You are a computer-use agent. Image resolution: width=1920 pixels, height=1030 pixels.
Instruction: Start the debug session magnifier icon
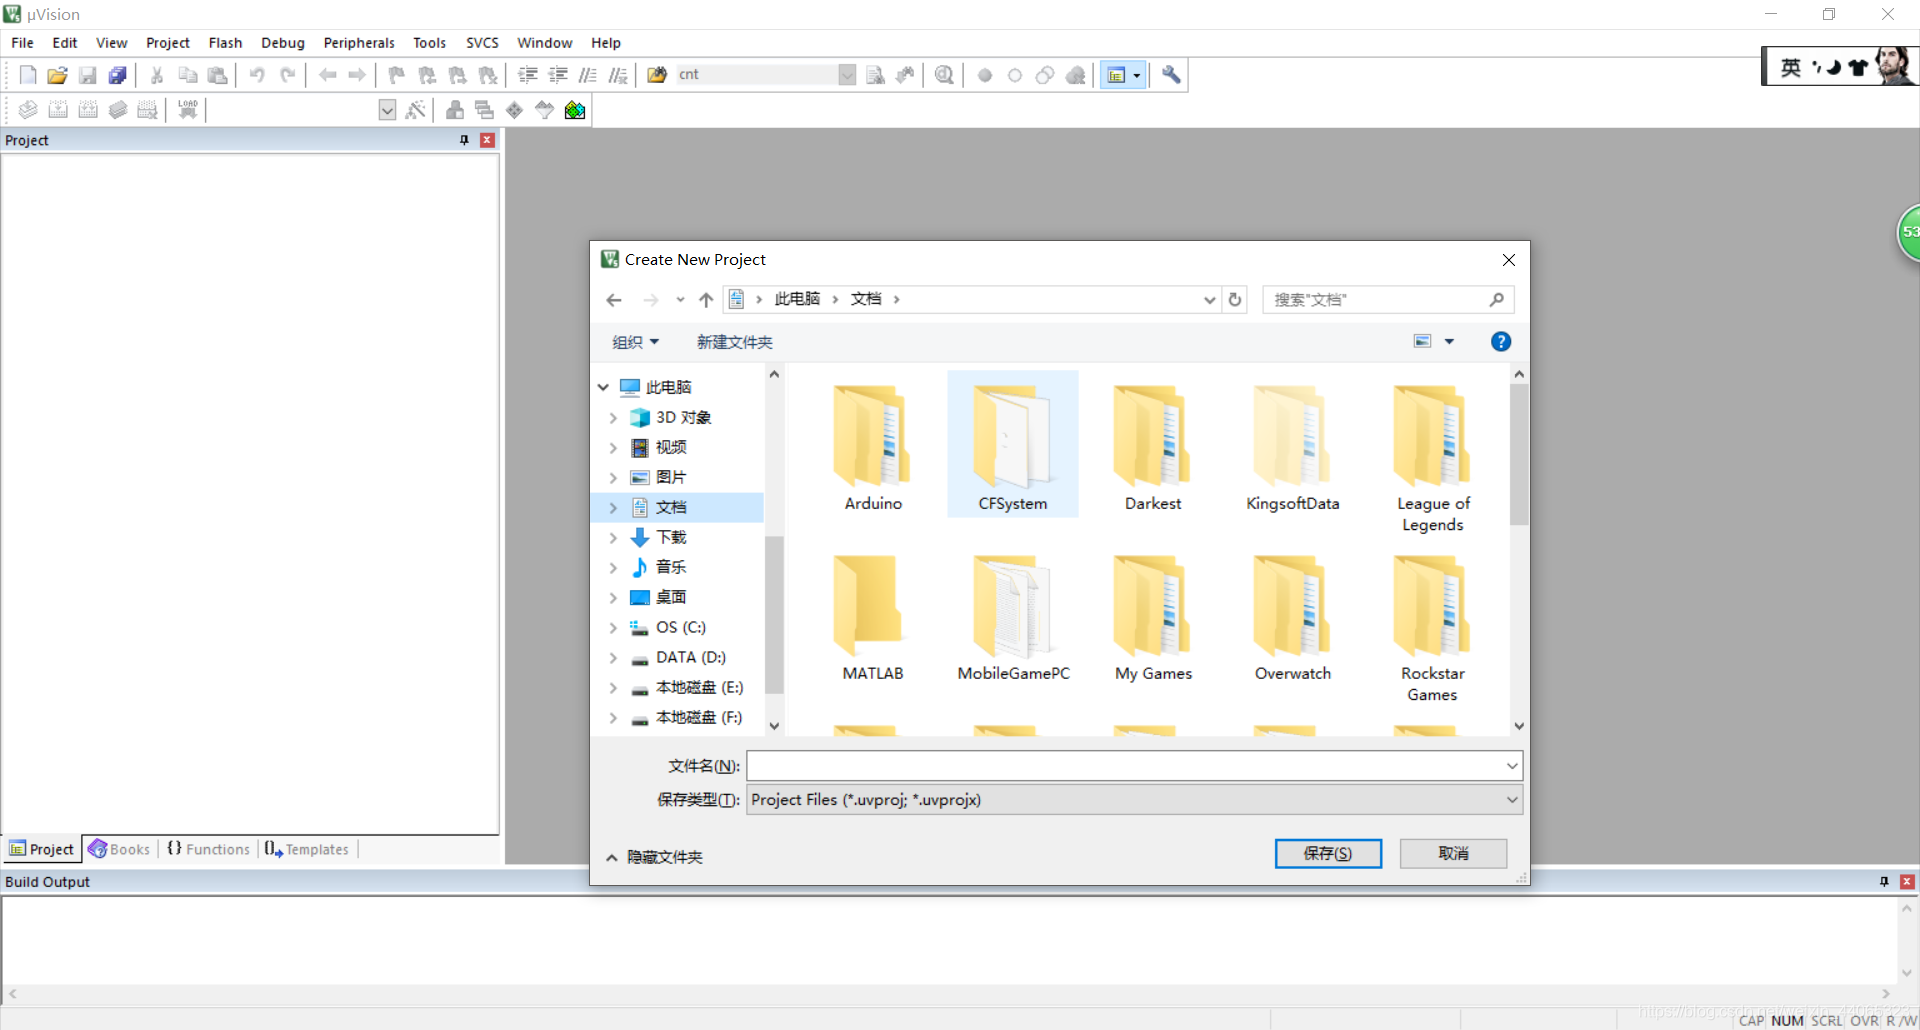[944, 75]
